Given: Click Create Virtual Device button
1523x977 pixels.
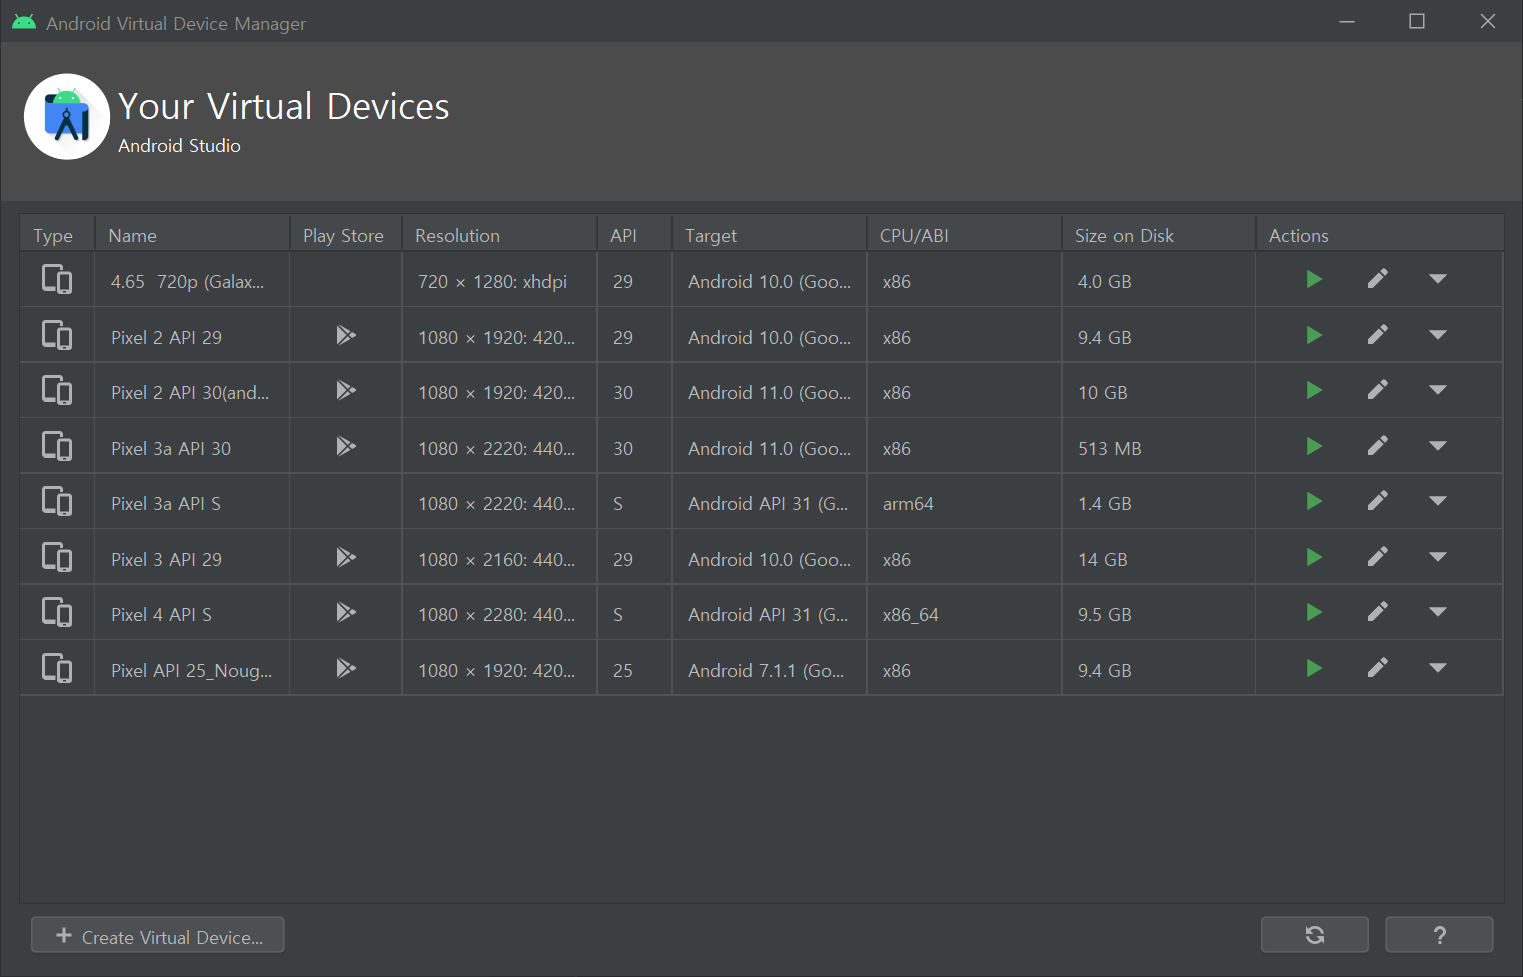Looking at the screenshot, I should click(158, 936).
